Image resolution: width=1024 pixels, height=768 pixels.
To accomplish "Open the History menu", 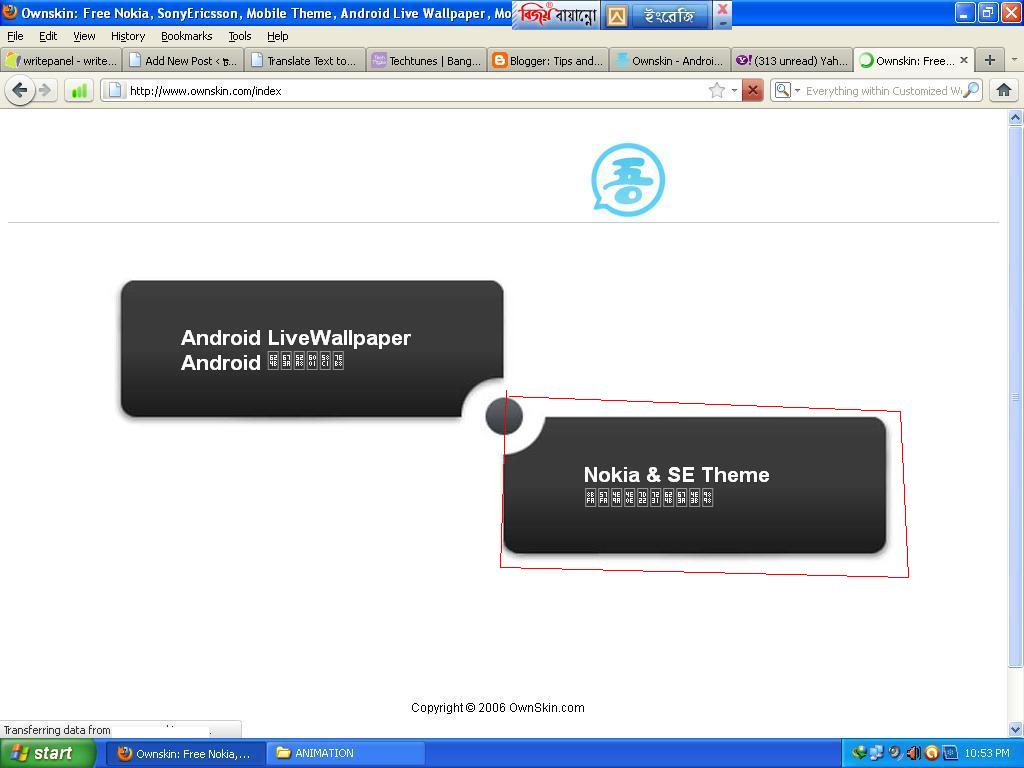I will click(x=128, y=36).
